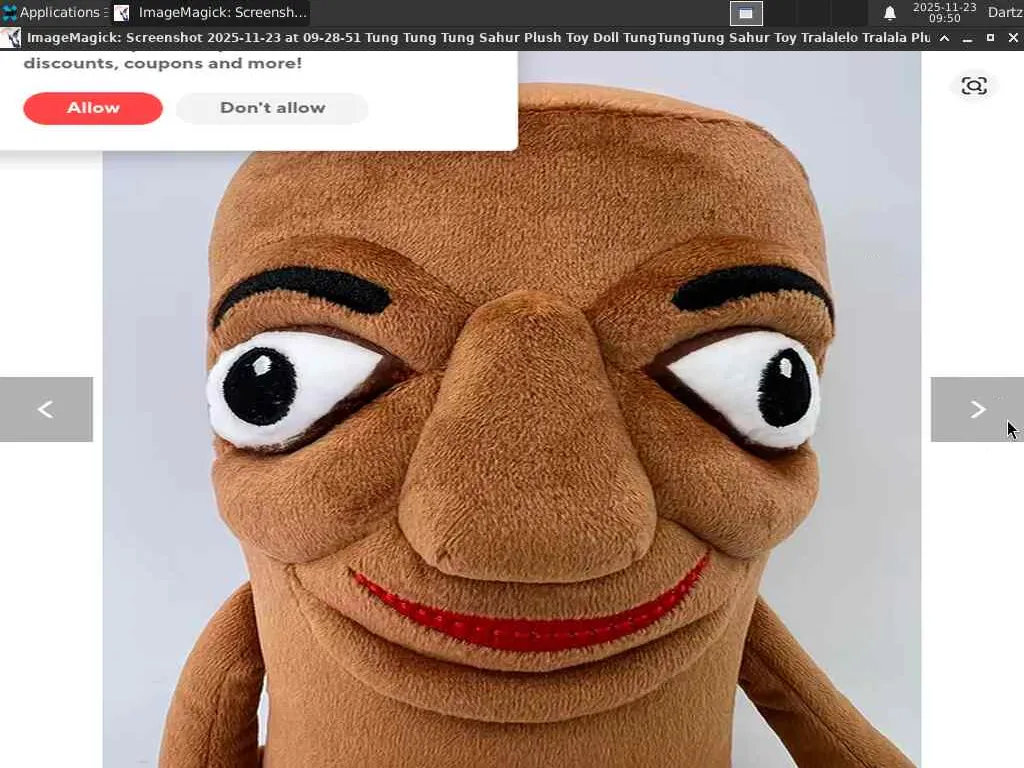Click the image search camera icon
The image size is (1024, 768).
click(x=974, y=86)
